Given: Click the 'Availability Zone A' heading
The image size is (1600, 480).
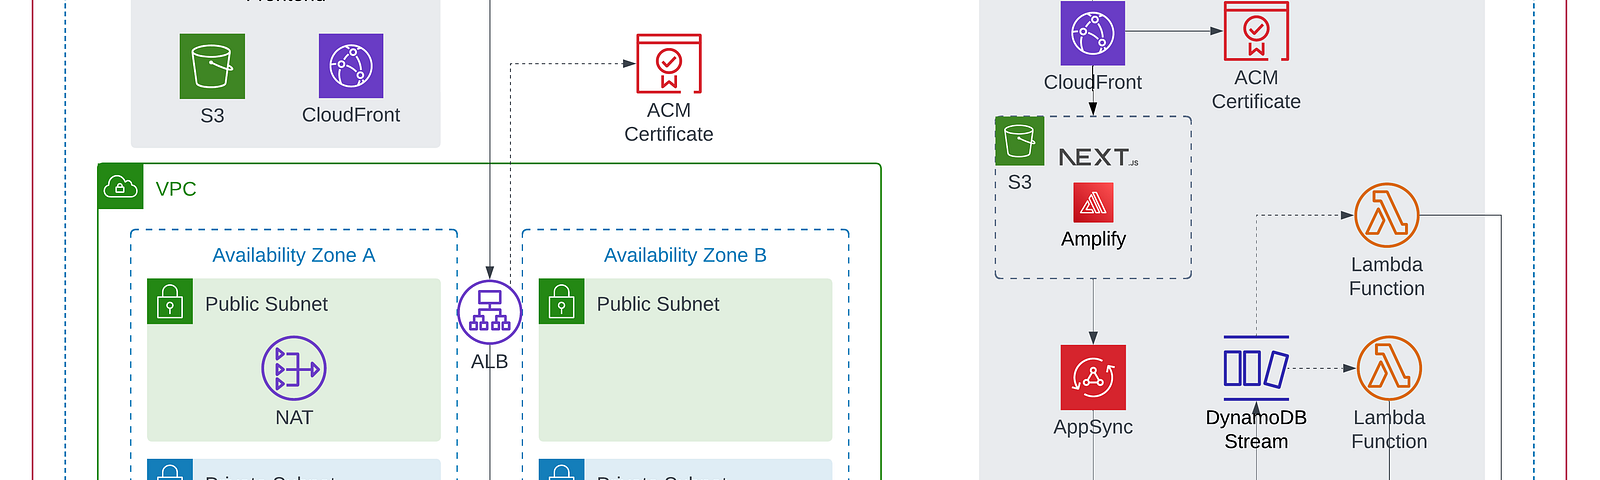Looking at the screenshot, I should click(x=294, y=255).
